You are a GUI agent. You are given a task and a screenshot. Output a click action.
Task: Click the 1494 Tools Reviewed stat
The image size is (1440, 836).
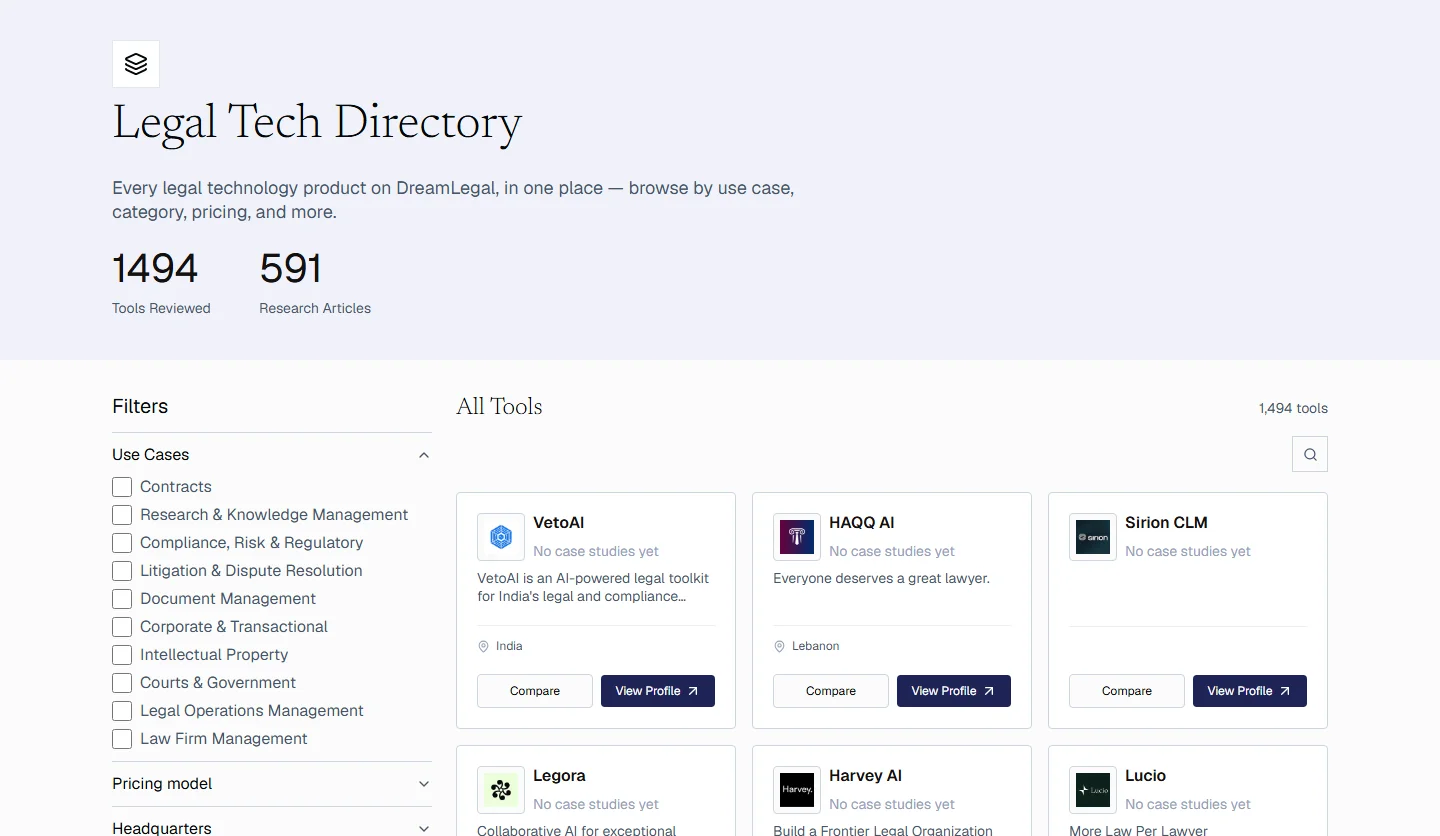coord(161,283)
